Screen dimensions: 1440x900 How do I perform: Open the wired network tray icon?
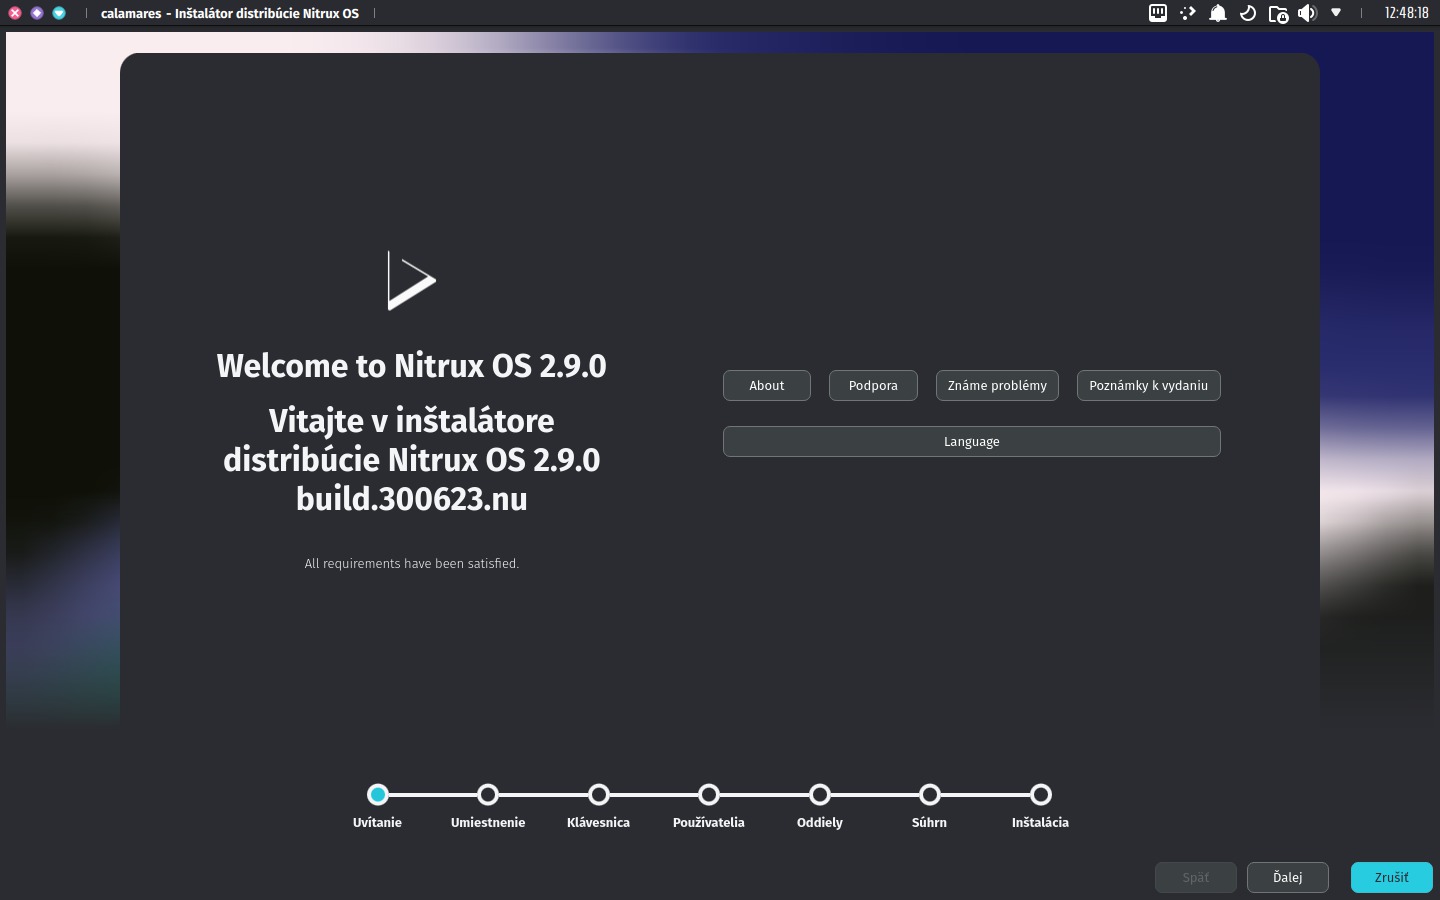pyautogui.click(x=1157, y=13)
